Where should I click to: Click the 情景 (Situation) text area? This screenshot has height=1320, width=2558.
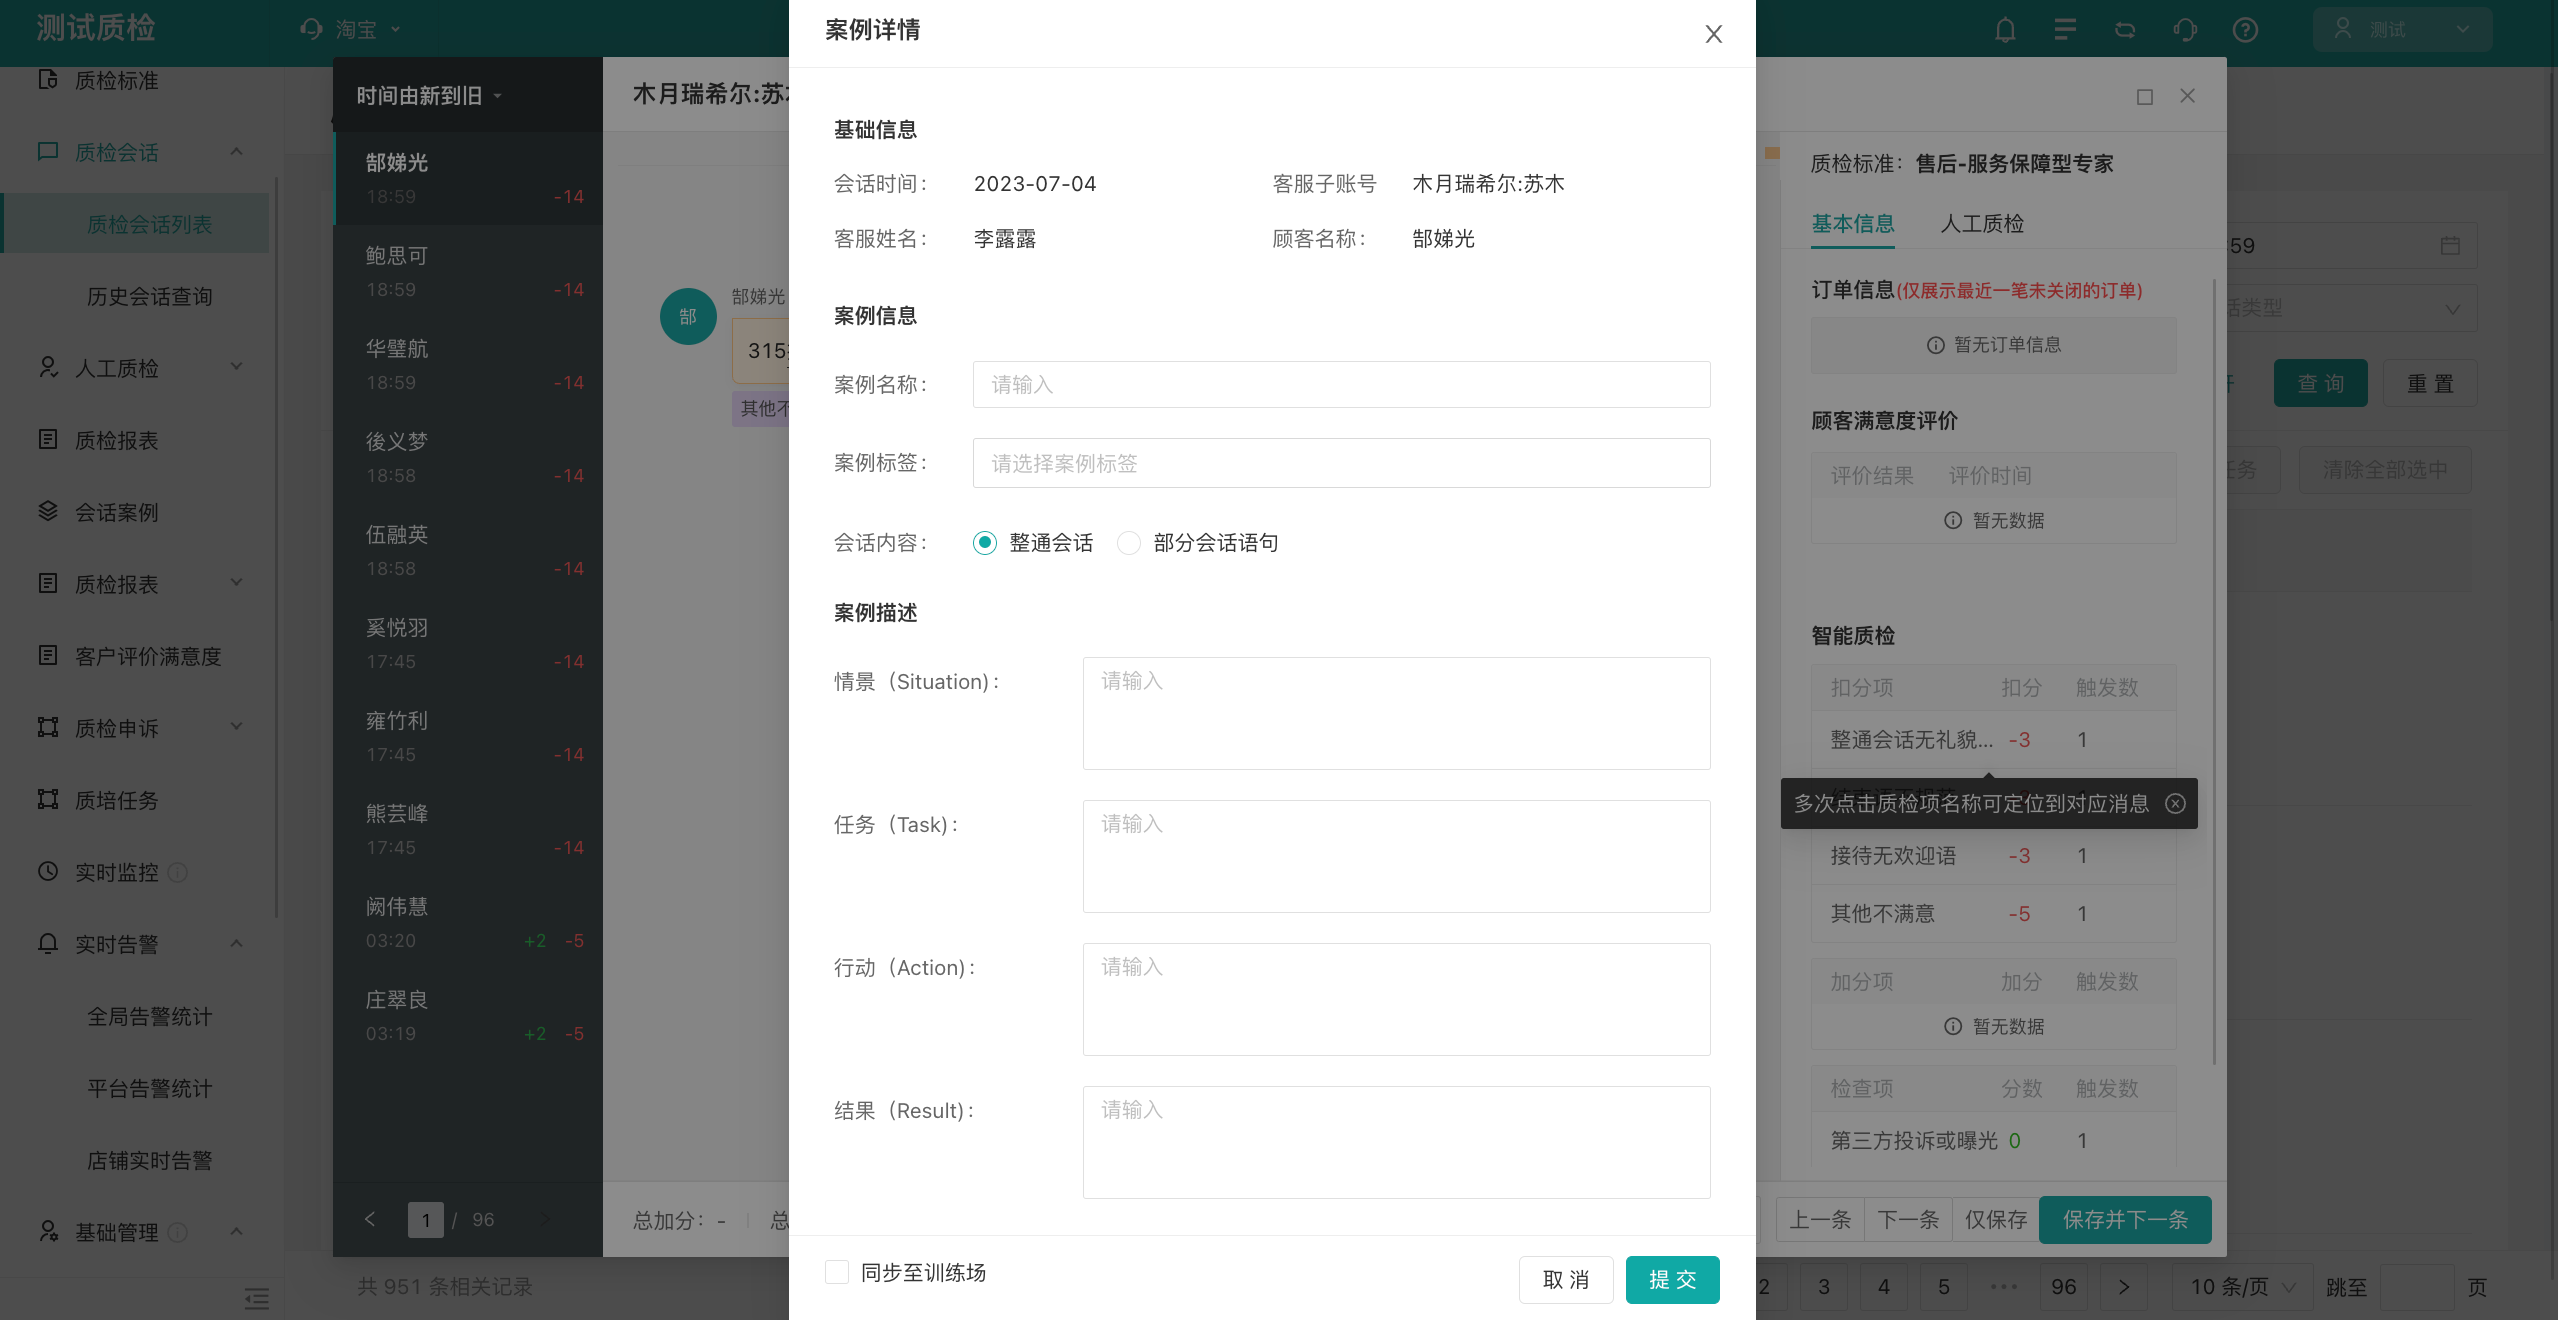[1396, 713]
